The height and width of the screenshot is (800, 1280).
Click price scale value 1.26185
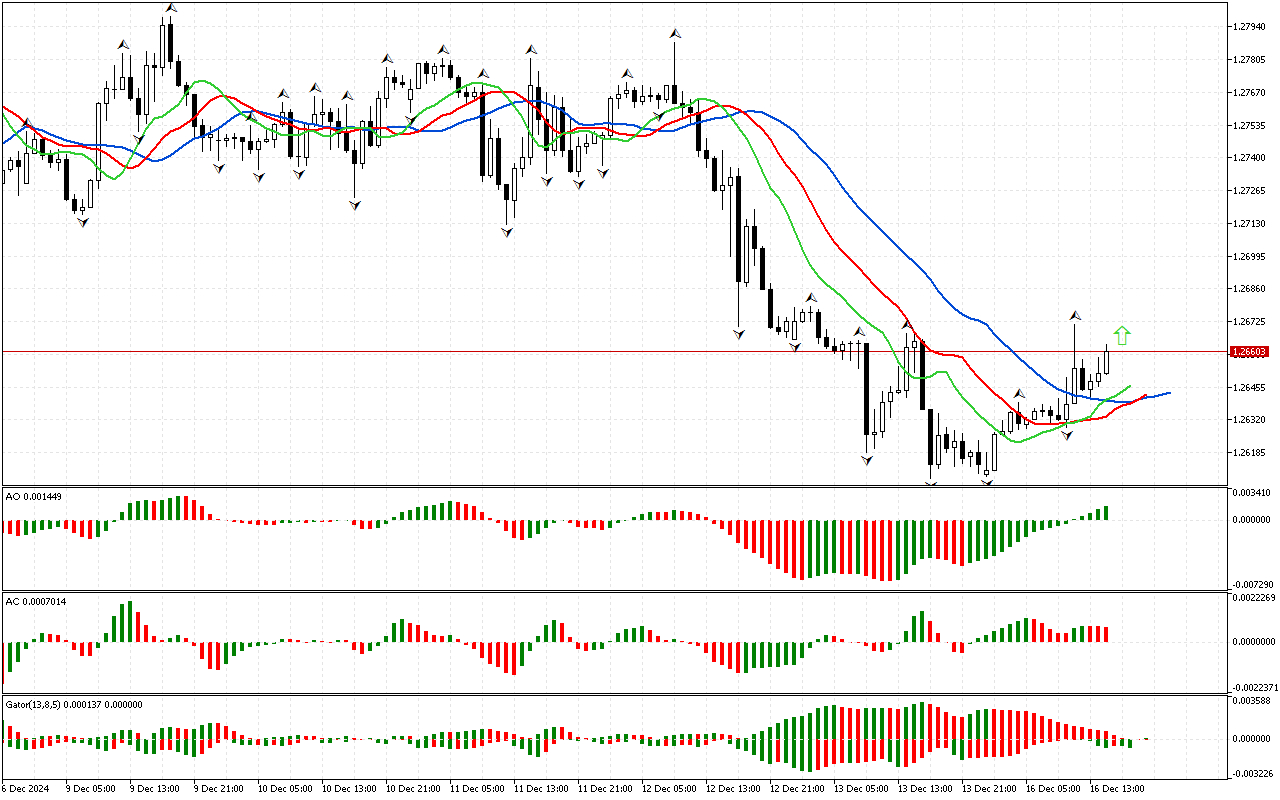1250,453
